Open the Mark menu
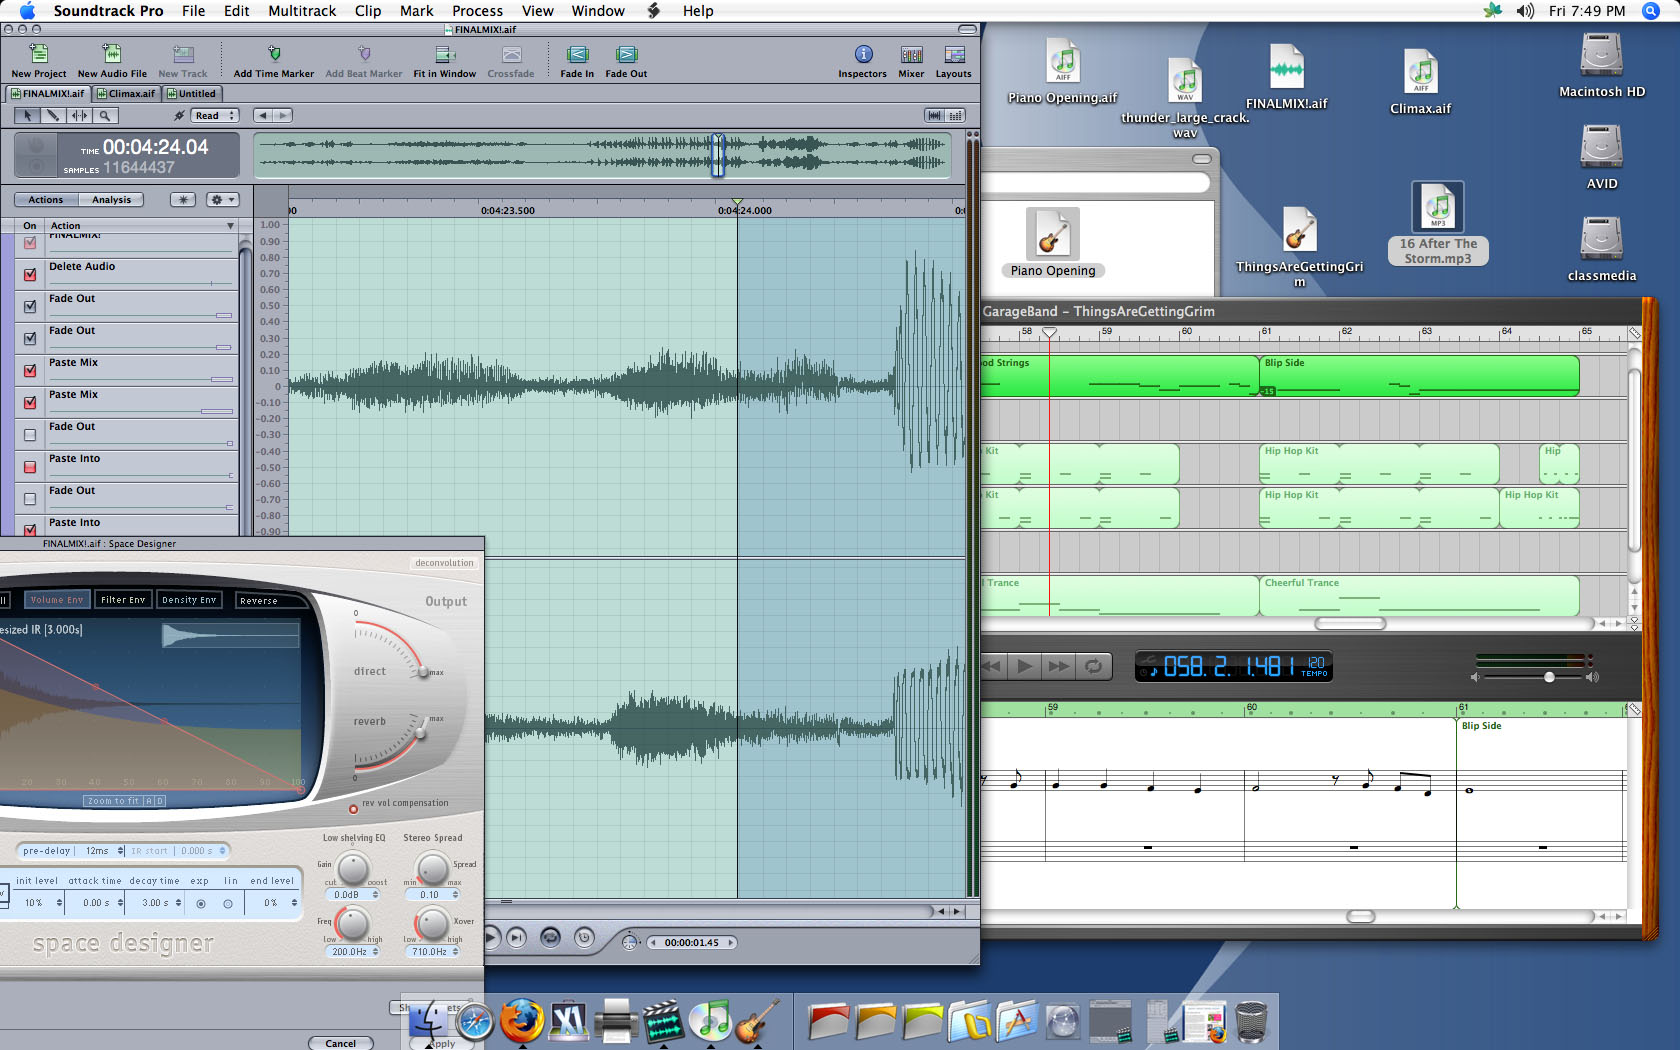Viewport: 1680px width, 1050px height. (x=416, y=11)
